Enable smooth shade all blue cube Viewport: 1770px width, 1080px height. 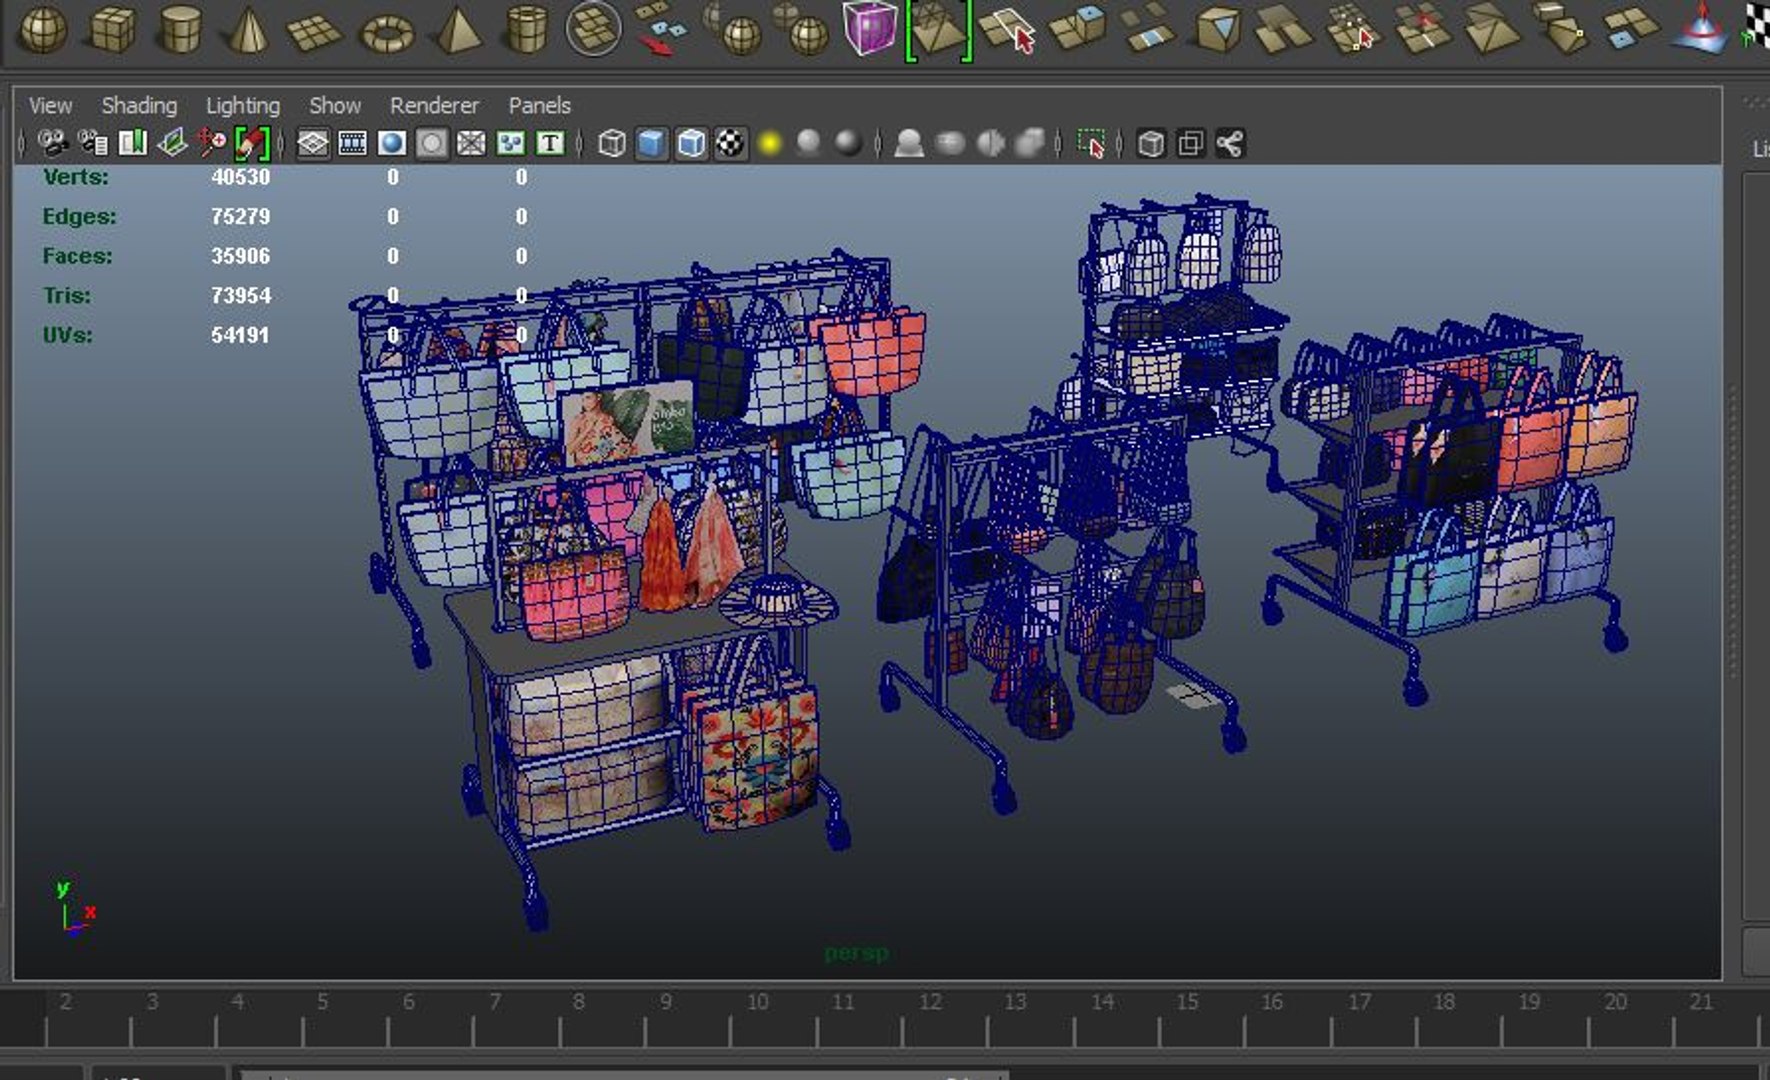(x=651, y=144)
